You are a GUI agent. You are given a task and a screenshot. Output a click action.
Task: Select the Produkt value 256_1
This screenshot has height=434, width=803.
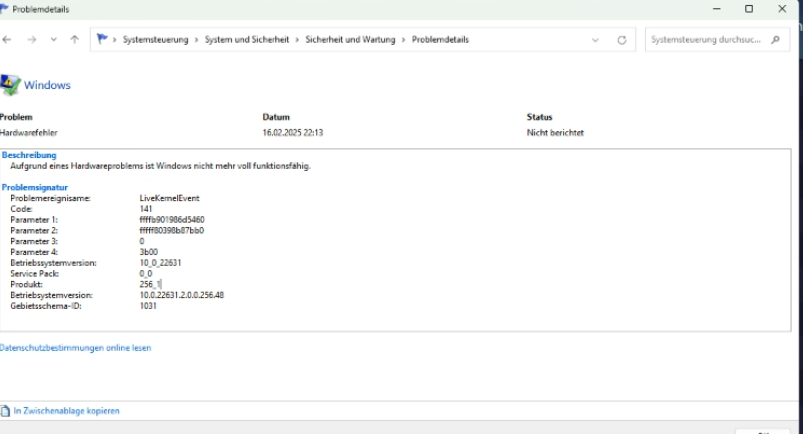pyautogui.click(x=150, y=284)
